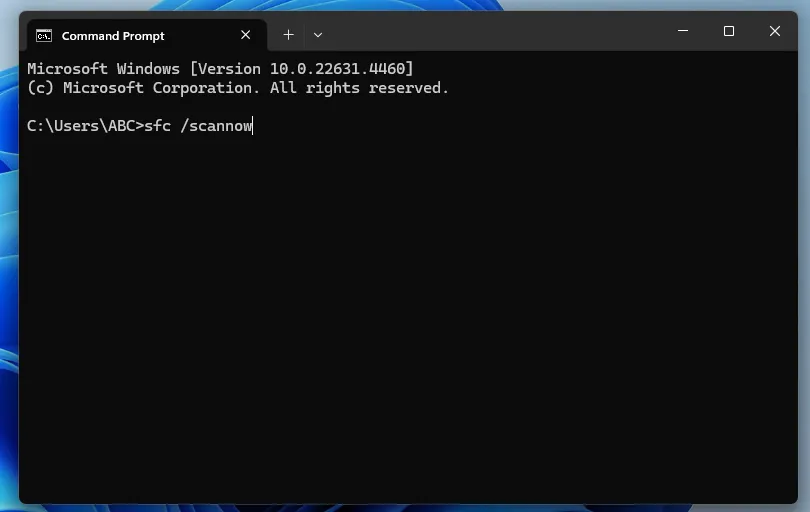This screenshot has width=810, height=512.
Task: Close the Command Prompt tab
Action: (245, 35)
